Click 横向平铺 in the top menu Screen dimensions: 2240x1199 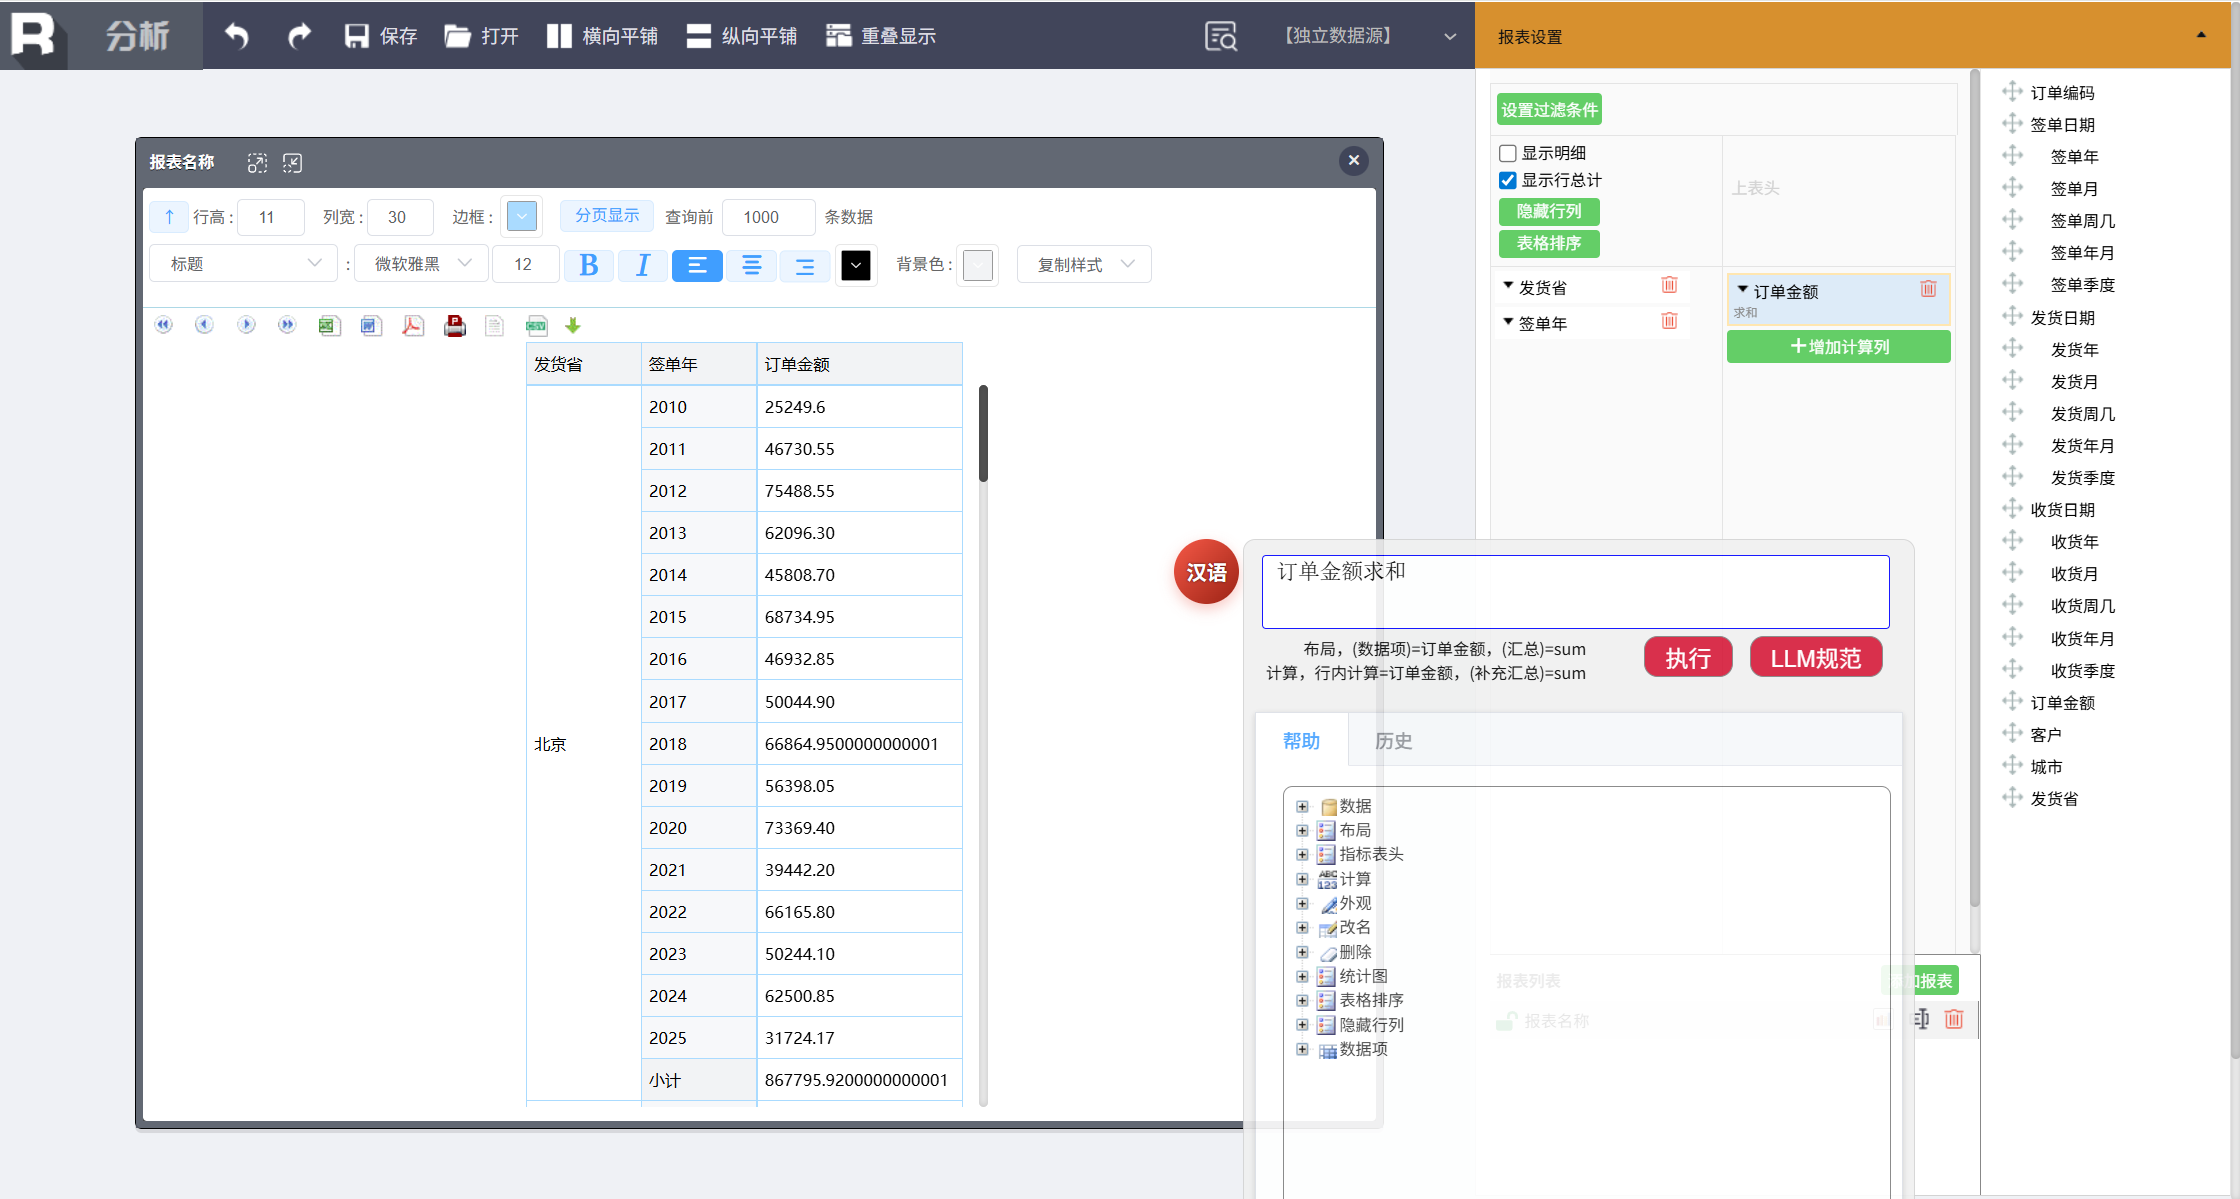[602, 36]
